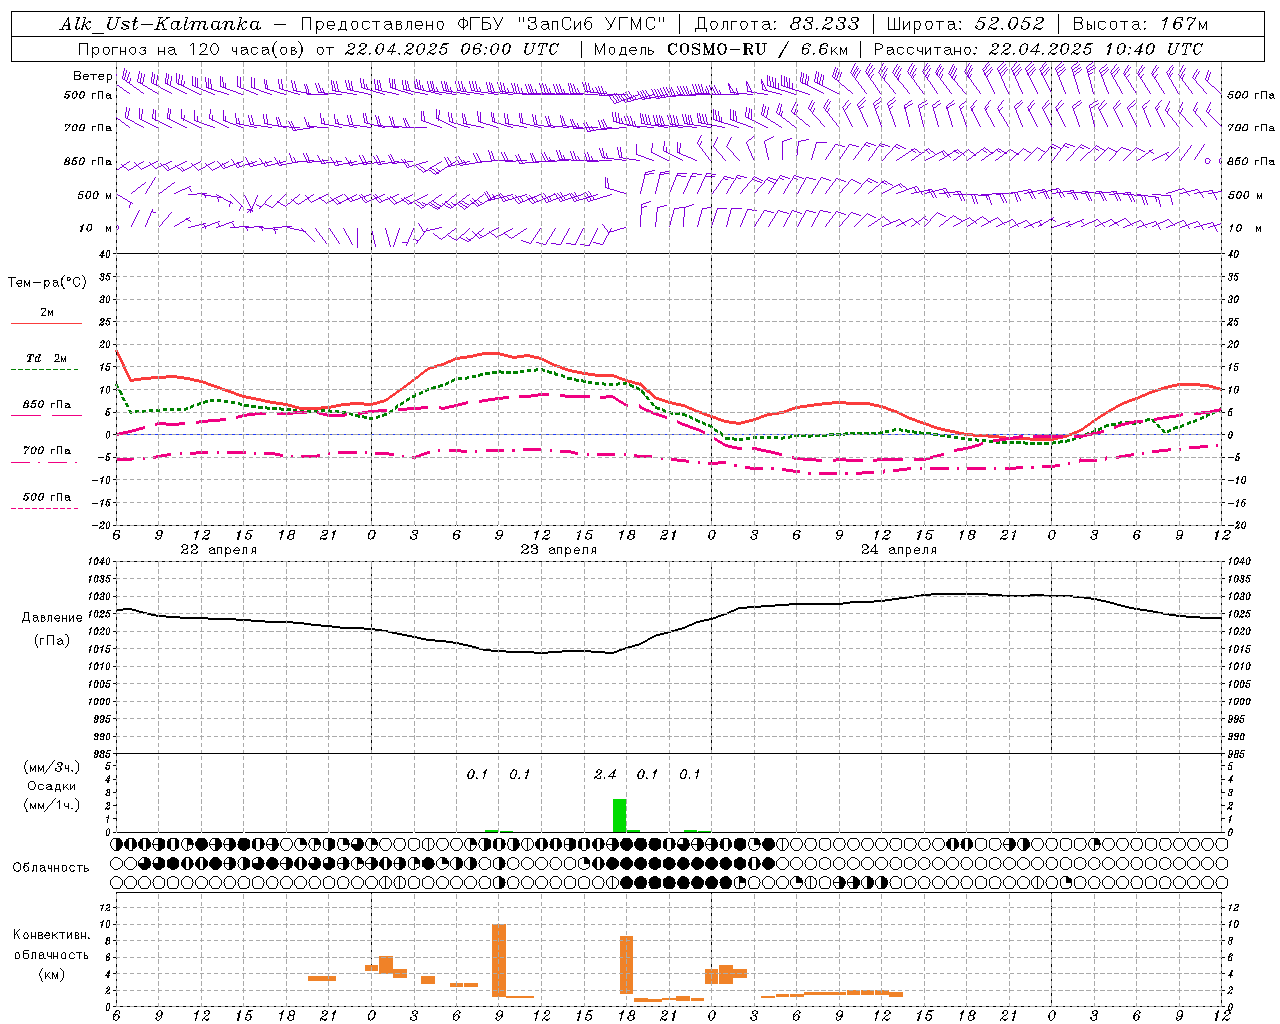Click the provider text ФГБУ "ЗапСиб УГМС"

pyautogui.click(x=561, y=24)
